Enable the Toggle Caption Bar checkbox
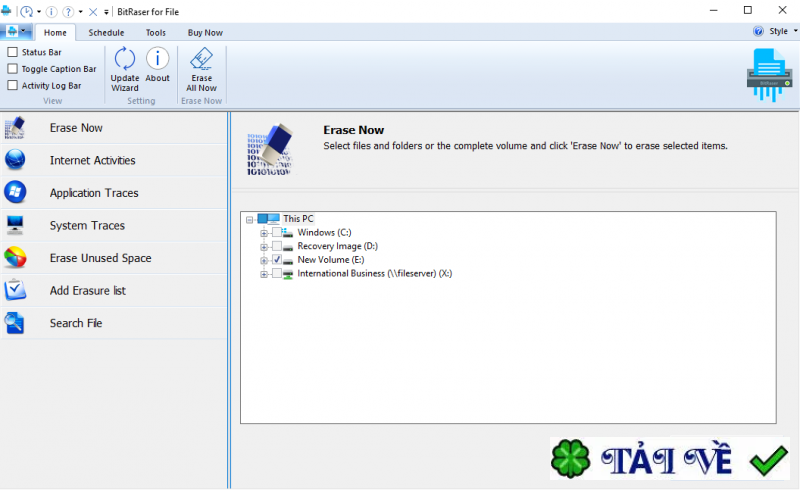The image size is (800, 490). coord(13,68)
